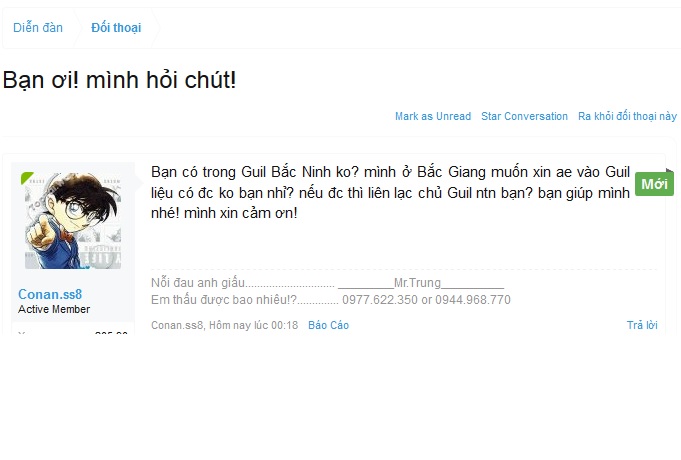Screen dimensions: 681x460
Task: Open the Conan.ss8 profile username below avatar
Action: pos(50,294)
